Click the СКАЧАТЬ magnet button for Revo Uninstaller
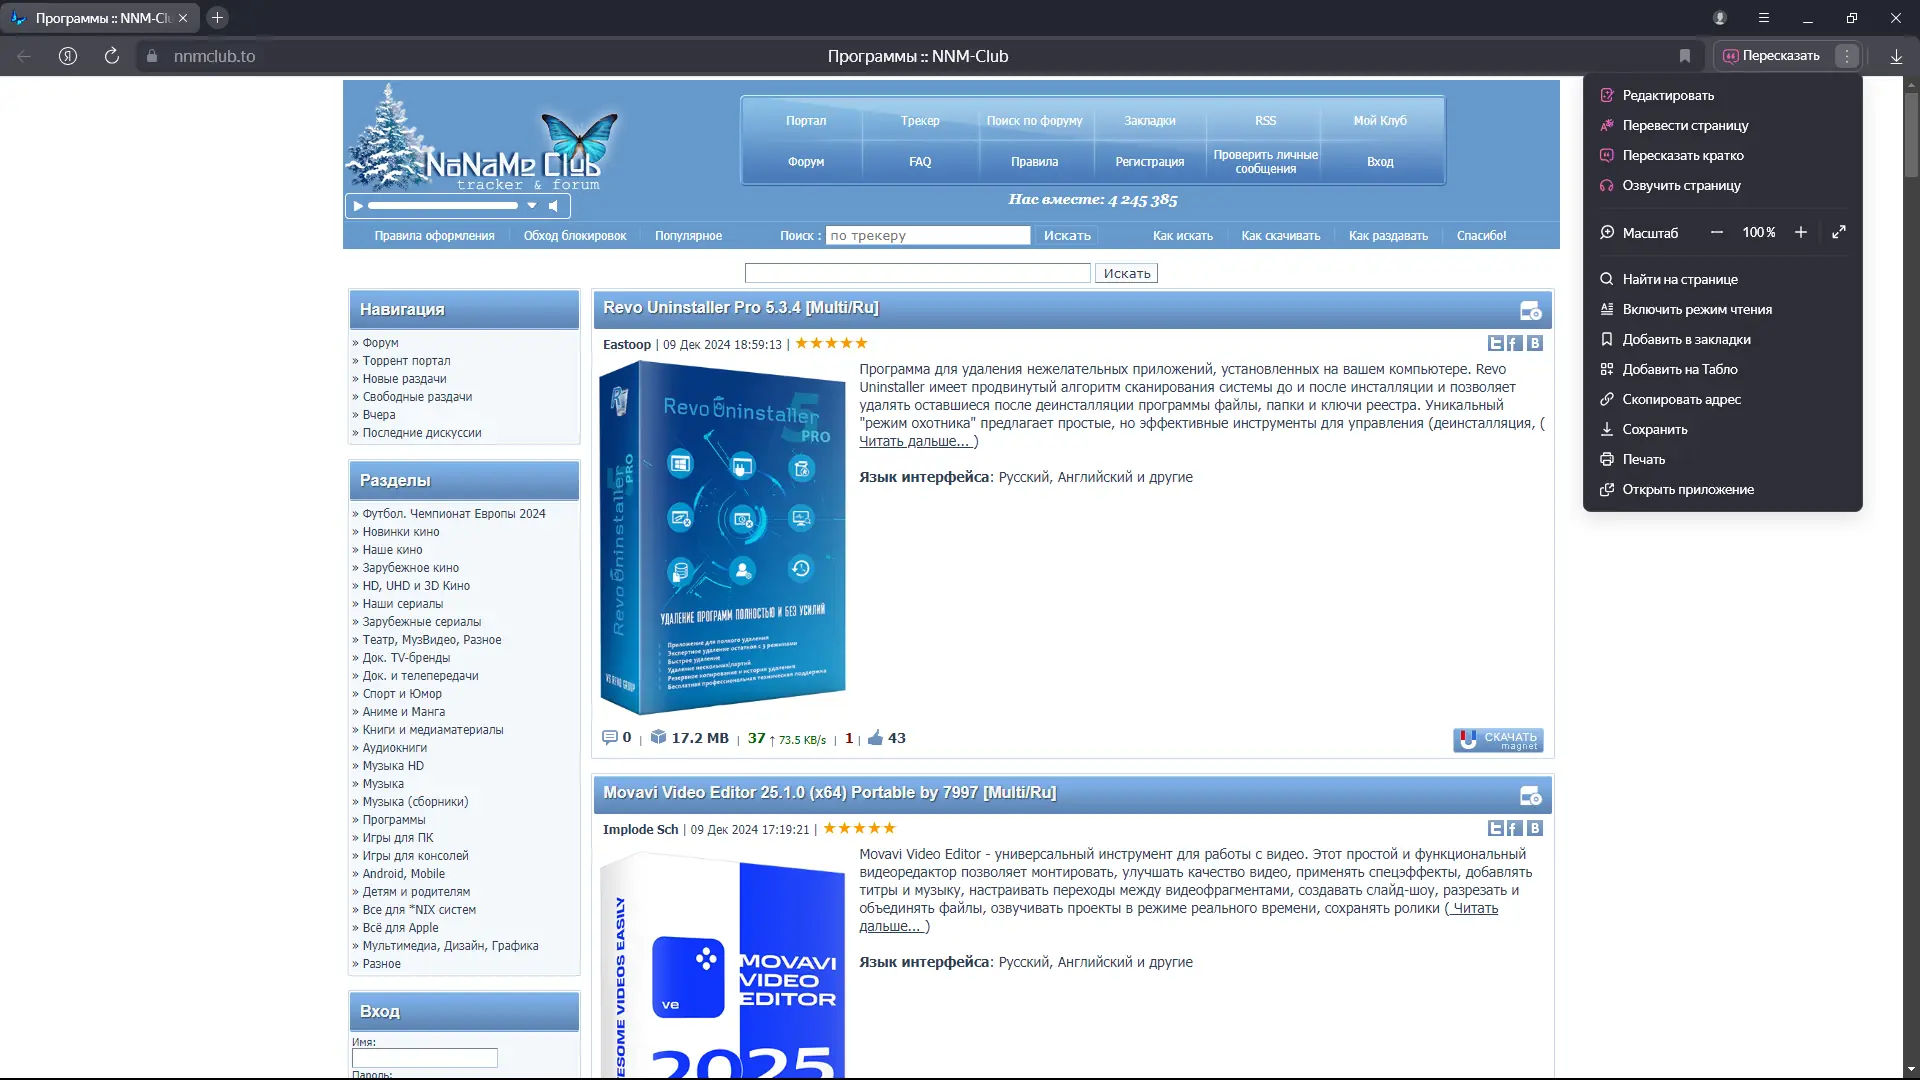 click(1498, 740)
